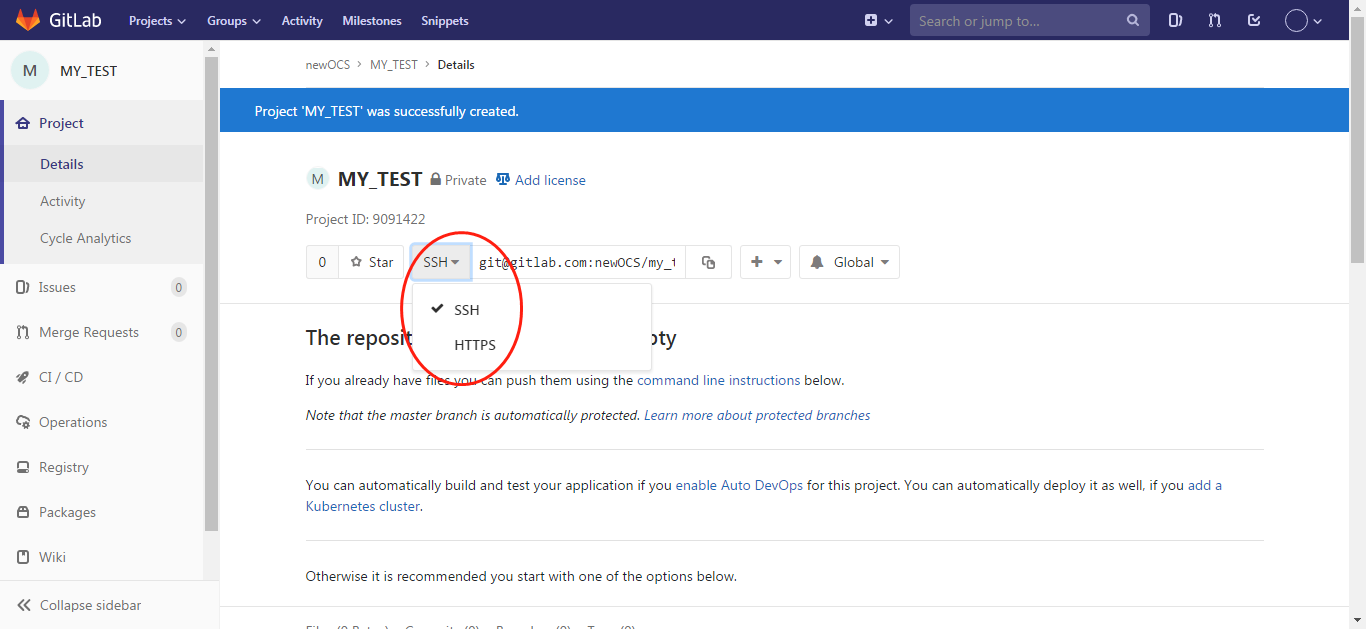1366x629 pixels.
Task: Click the todos checkmark icon in the navbar
Action: 1253,20
